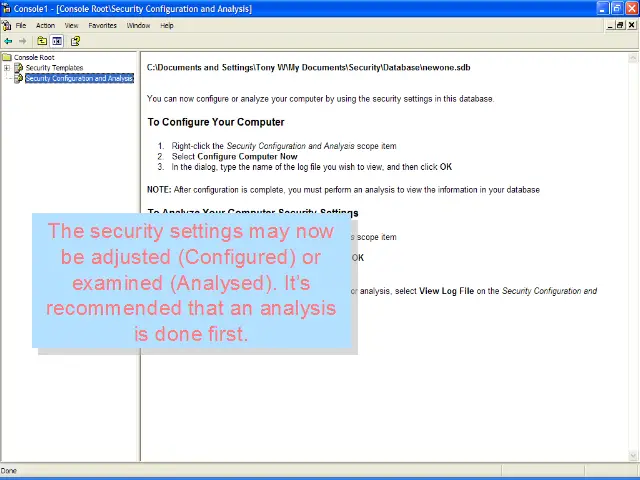Click the Console Root folder icon
Screen dimensions: 640x480
[7, 58]
